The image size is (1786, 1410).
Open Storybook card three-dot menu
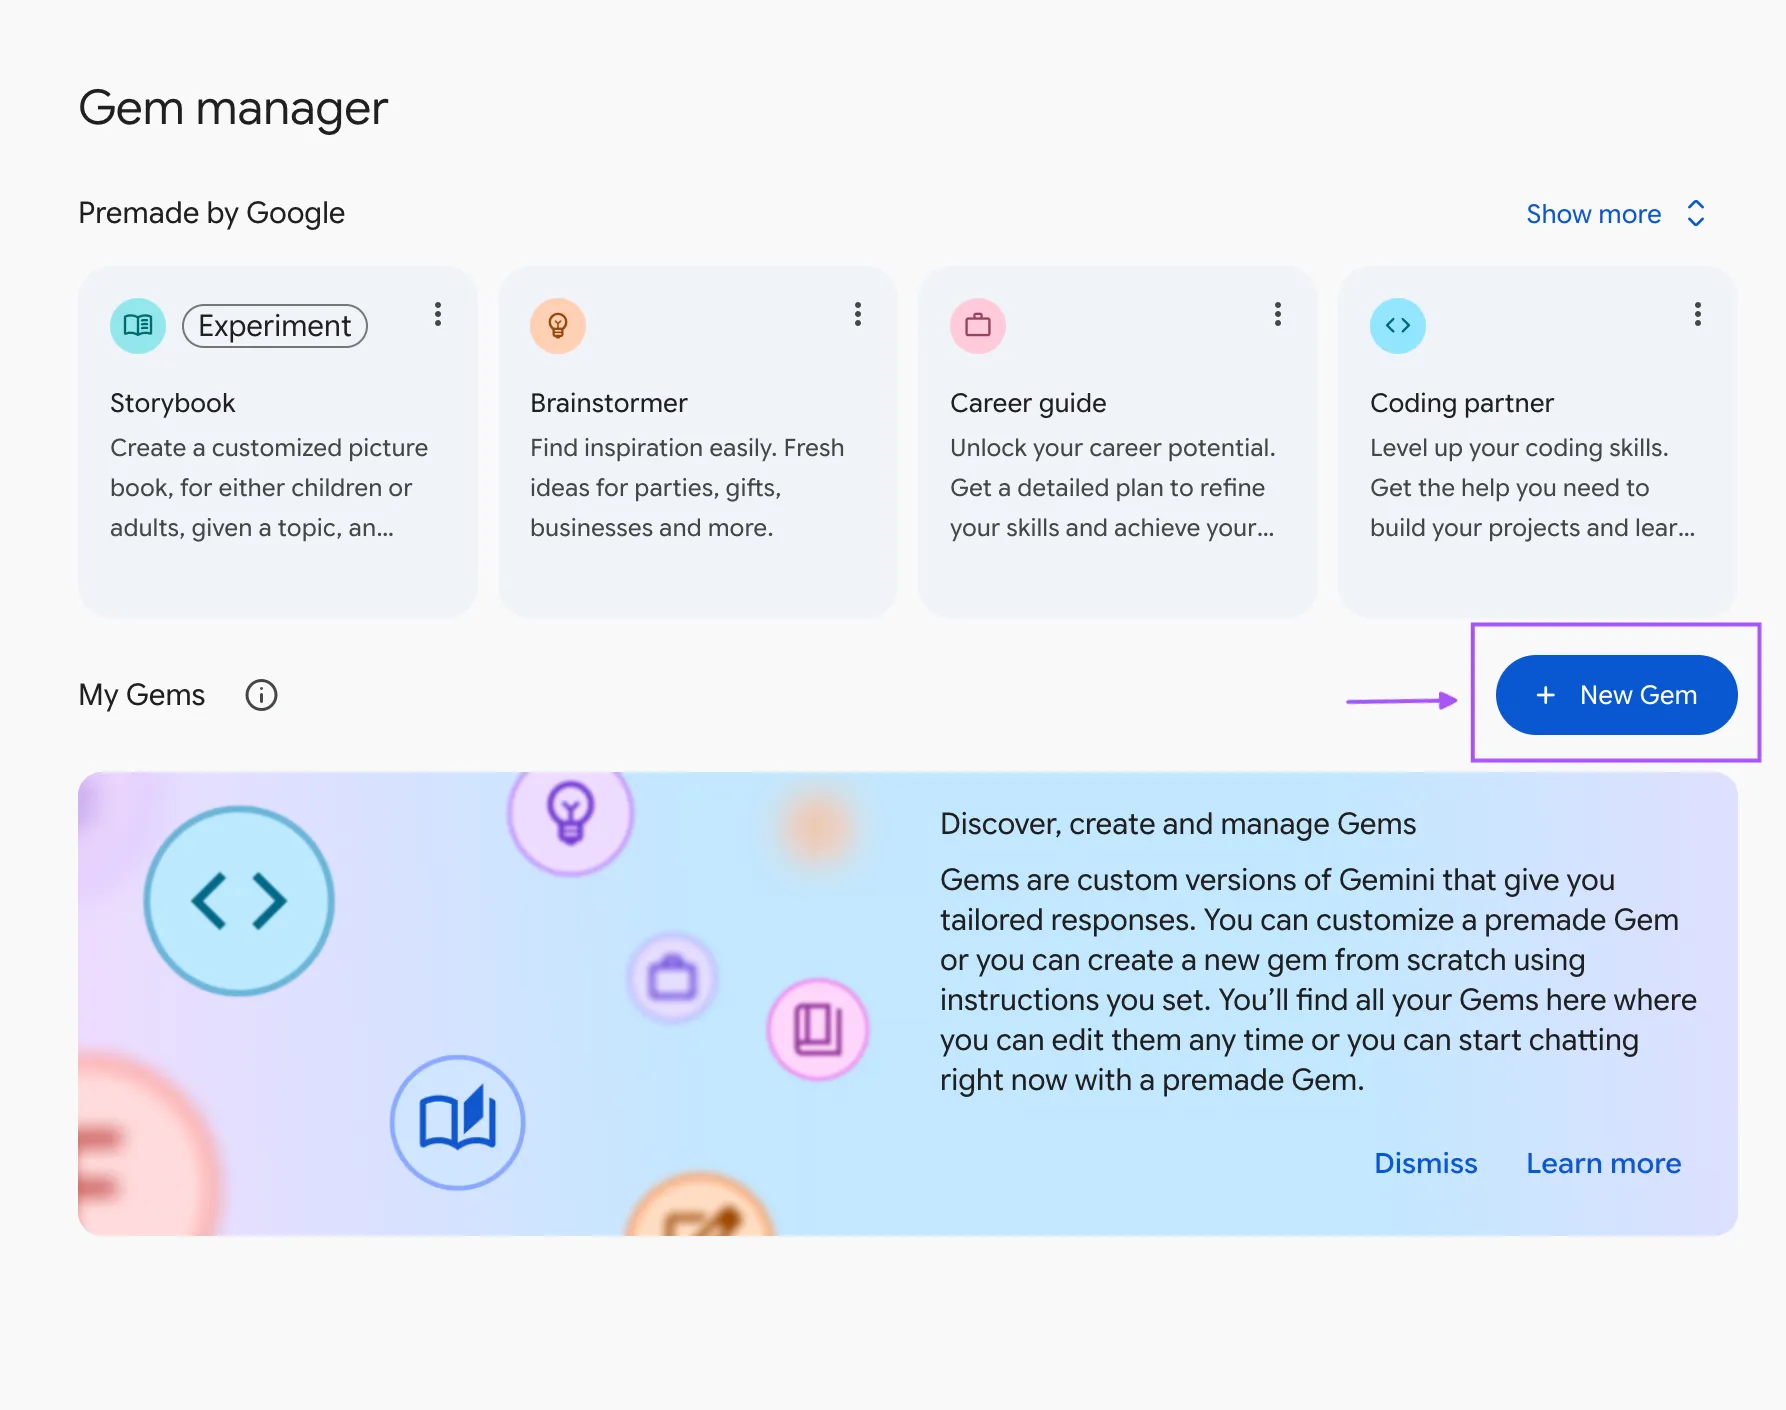438,315
